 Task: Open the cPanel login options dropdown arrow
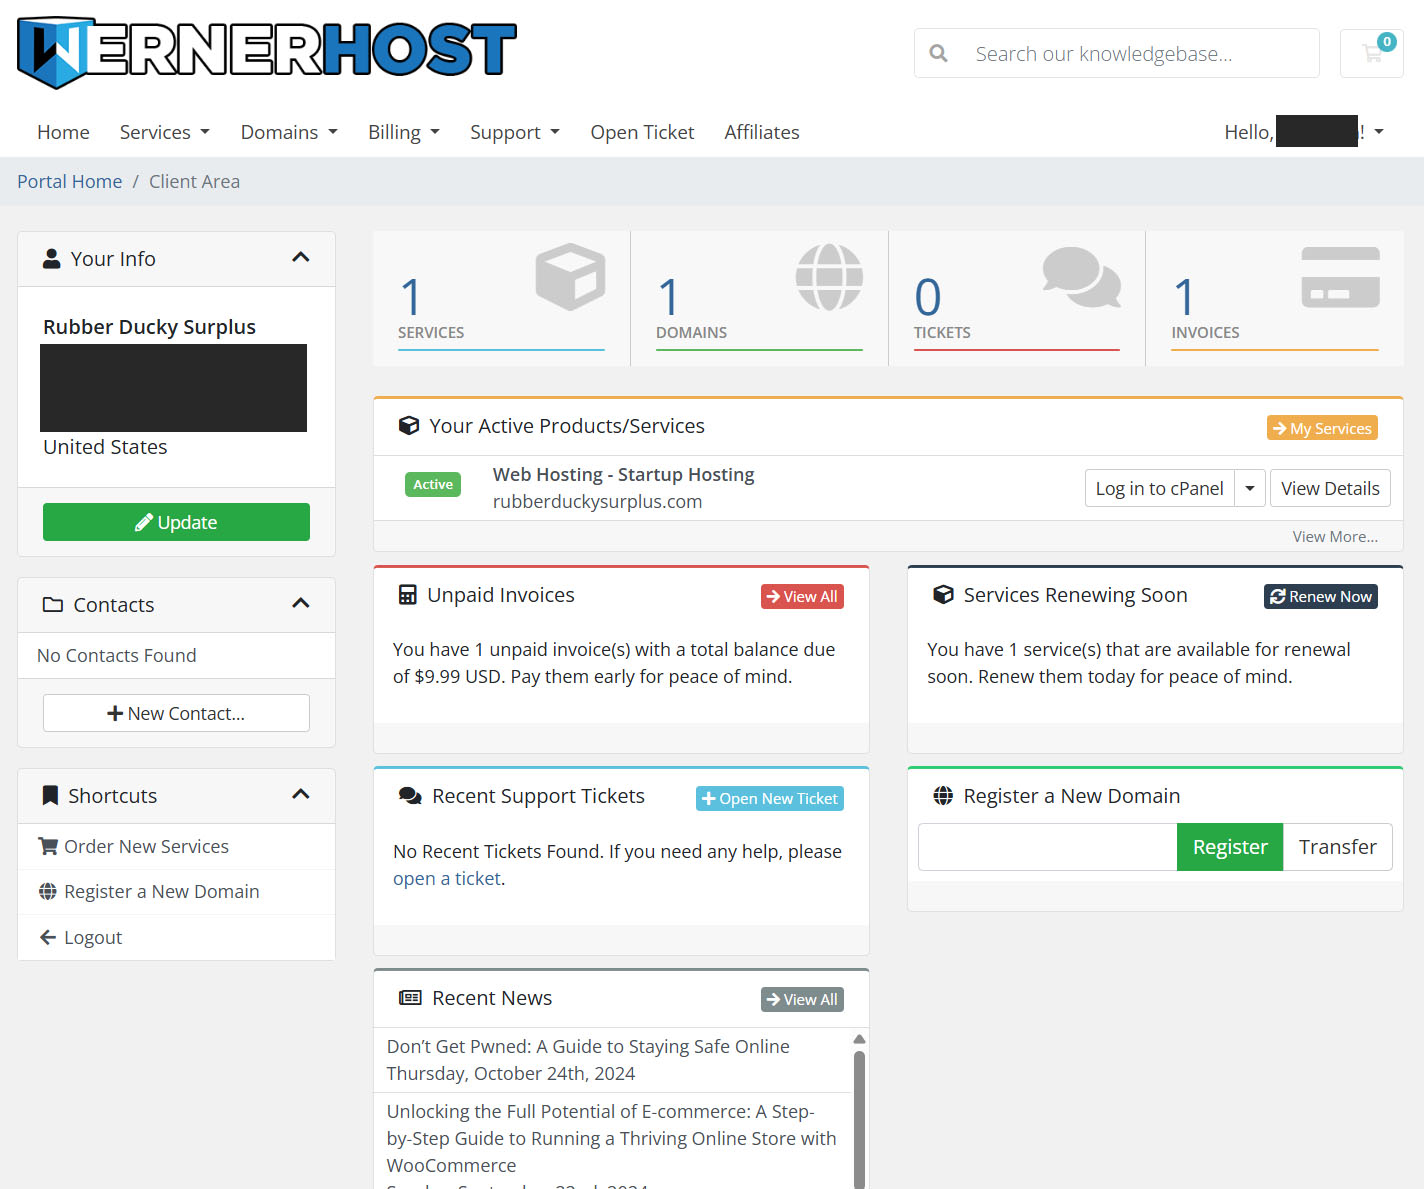click(x=1250, y=488)
